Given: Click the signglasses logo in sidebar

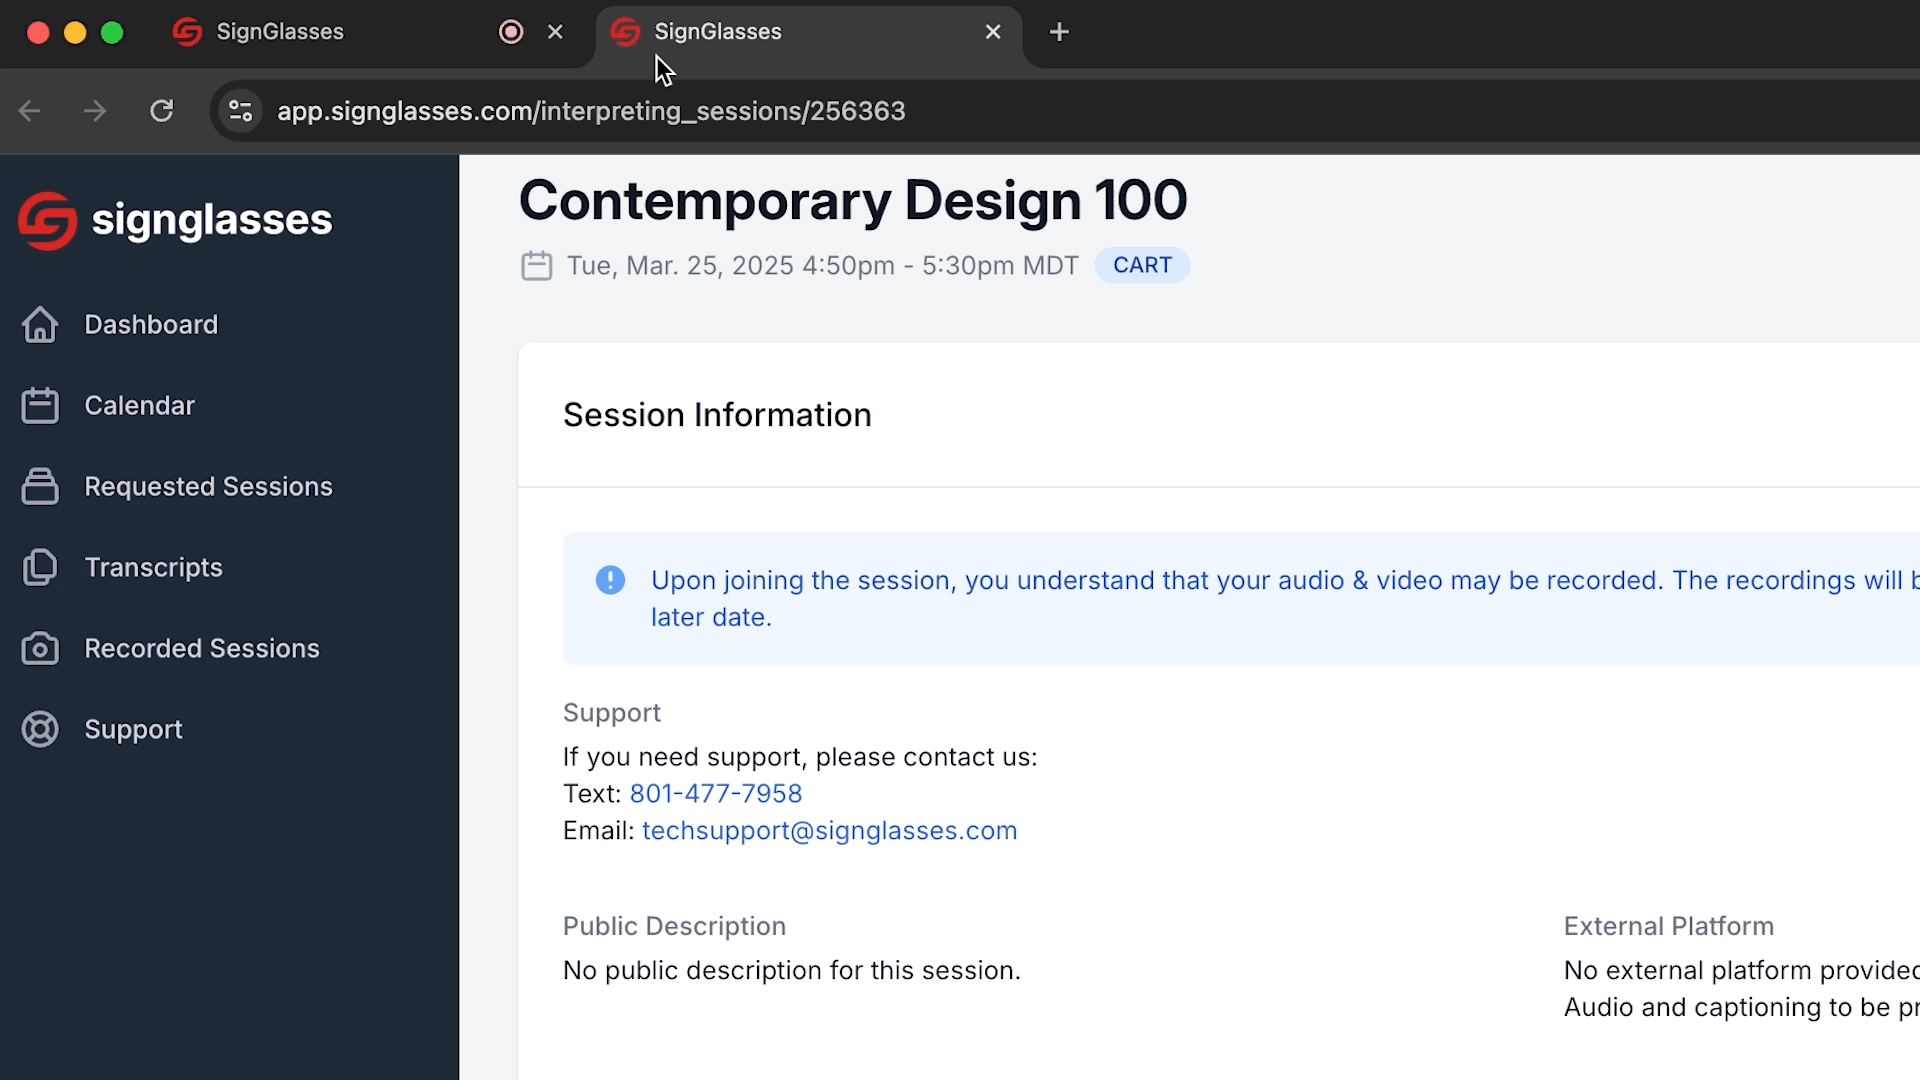Looking at the screenshot, I should pyautogui.click(x=176, y=220).
